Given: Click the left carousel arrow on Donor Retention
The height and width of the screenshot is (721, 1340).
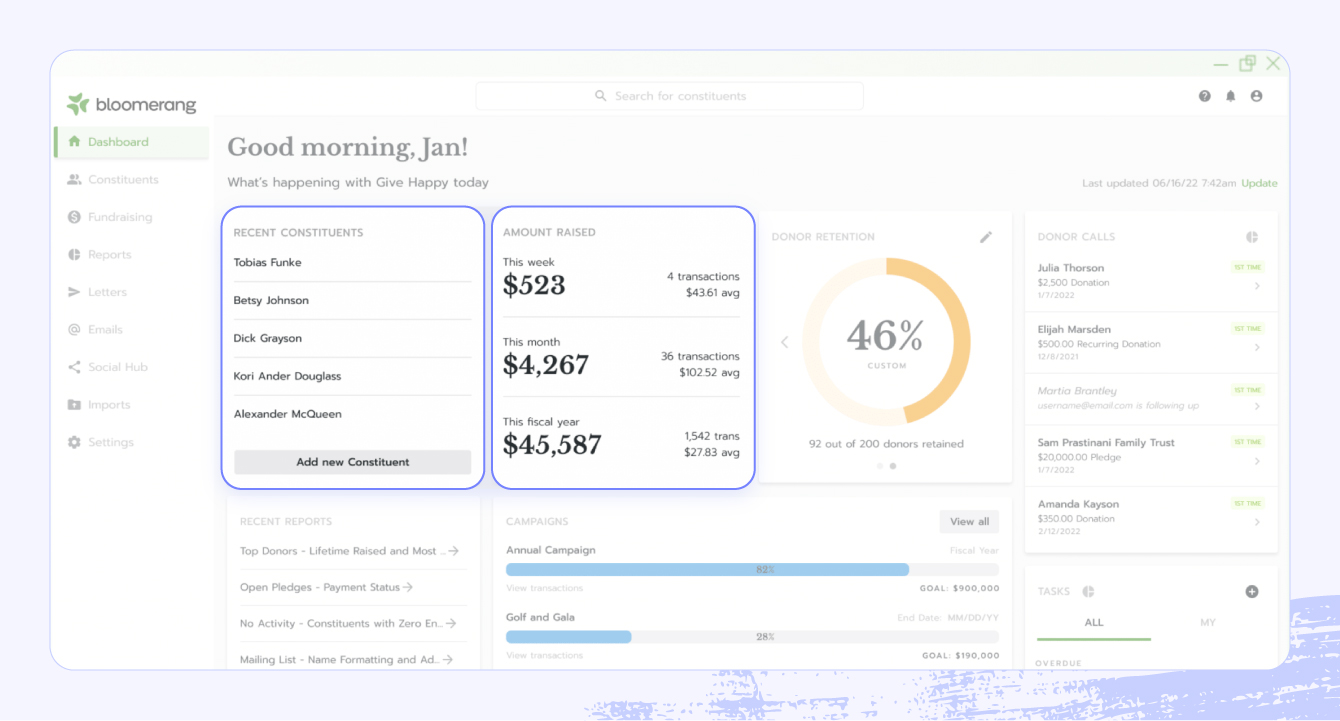Looking at the screenshot, I should click(784, 341).
